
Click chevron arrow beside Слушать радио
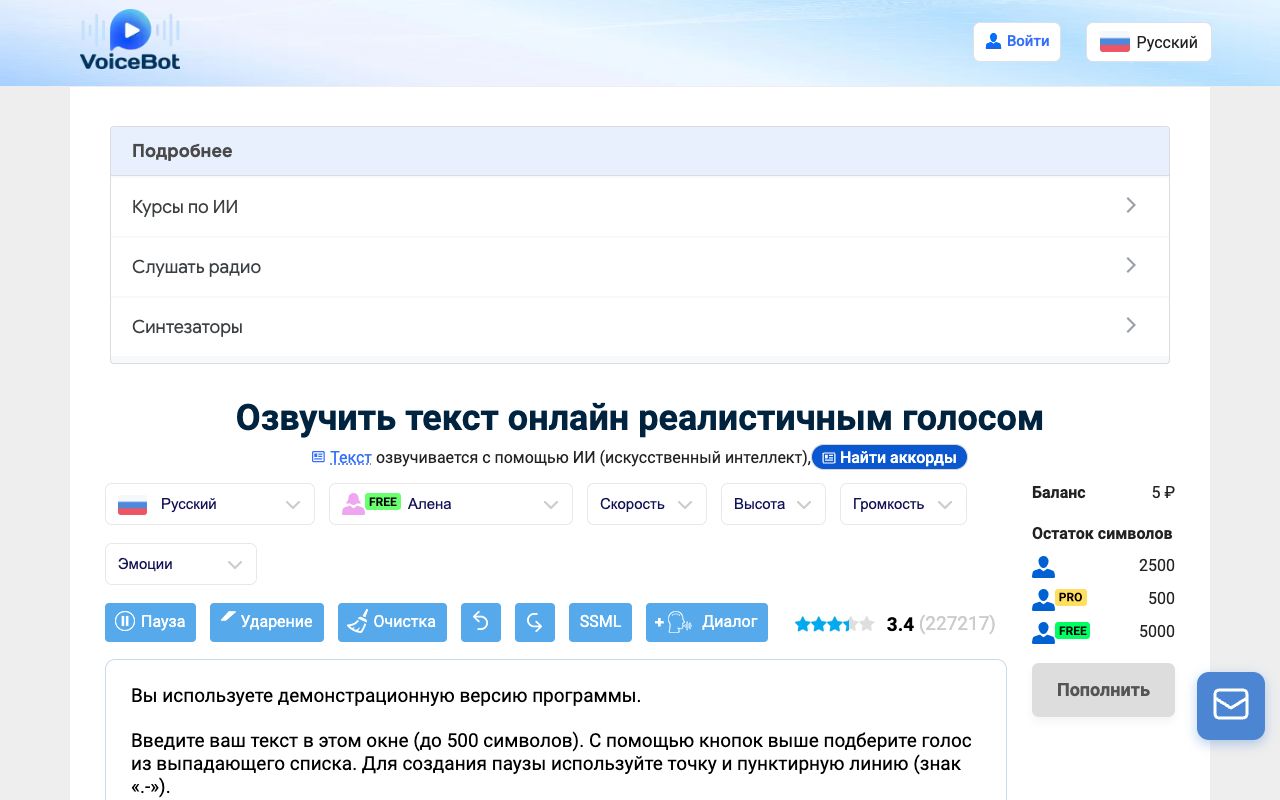point(1131,265)
